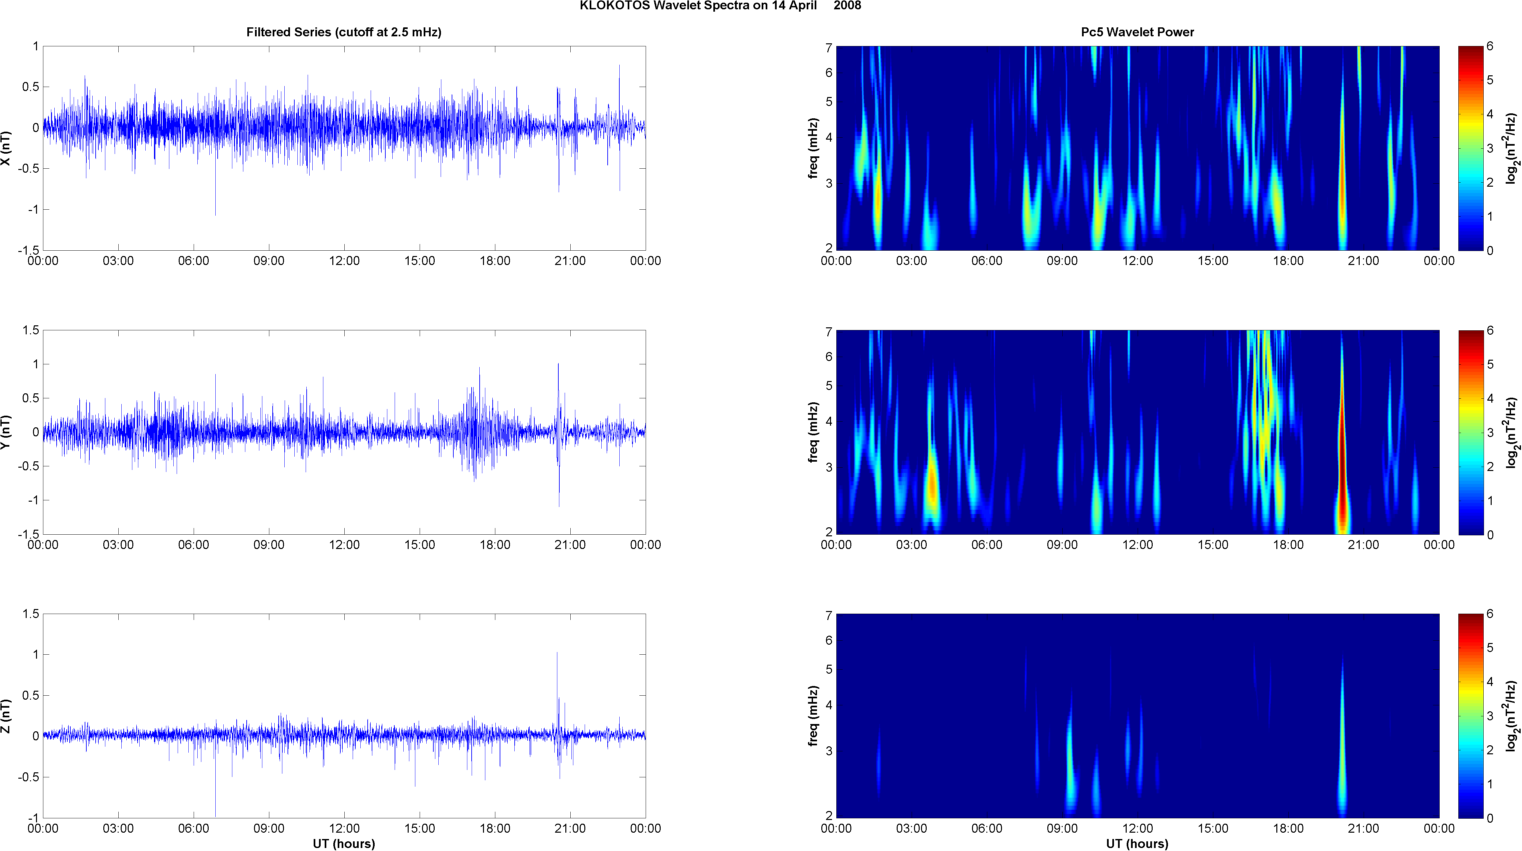
Task: Click the 21:00 tick under Y series plot
Action: pos(570,545)
